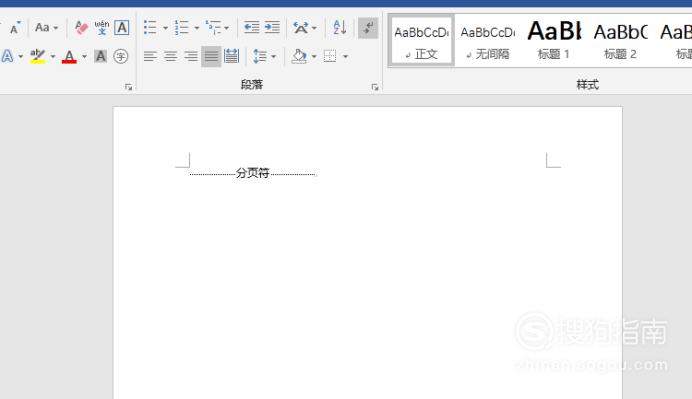Open the shading color dropdown arrow
This screenshot has height=399, width=692.
tap(314, 56)
